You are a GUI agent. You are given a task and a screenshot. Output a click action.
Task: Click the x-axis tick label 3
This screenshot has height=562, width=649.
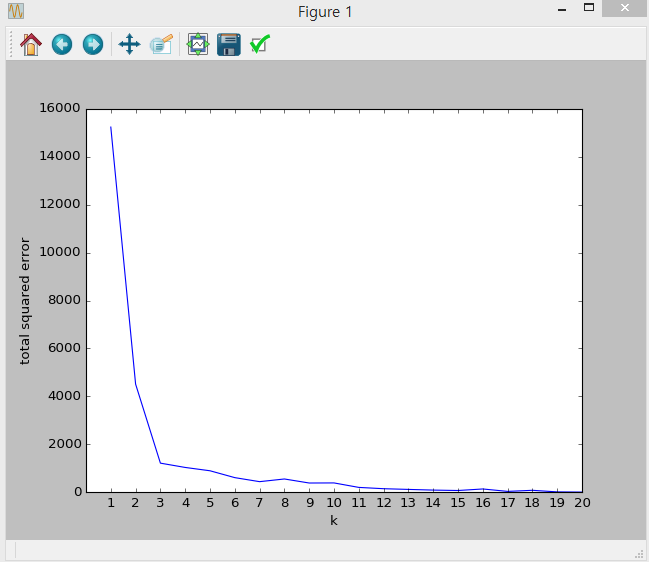click(160, 503)
